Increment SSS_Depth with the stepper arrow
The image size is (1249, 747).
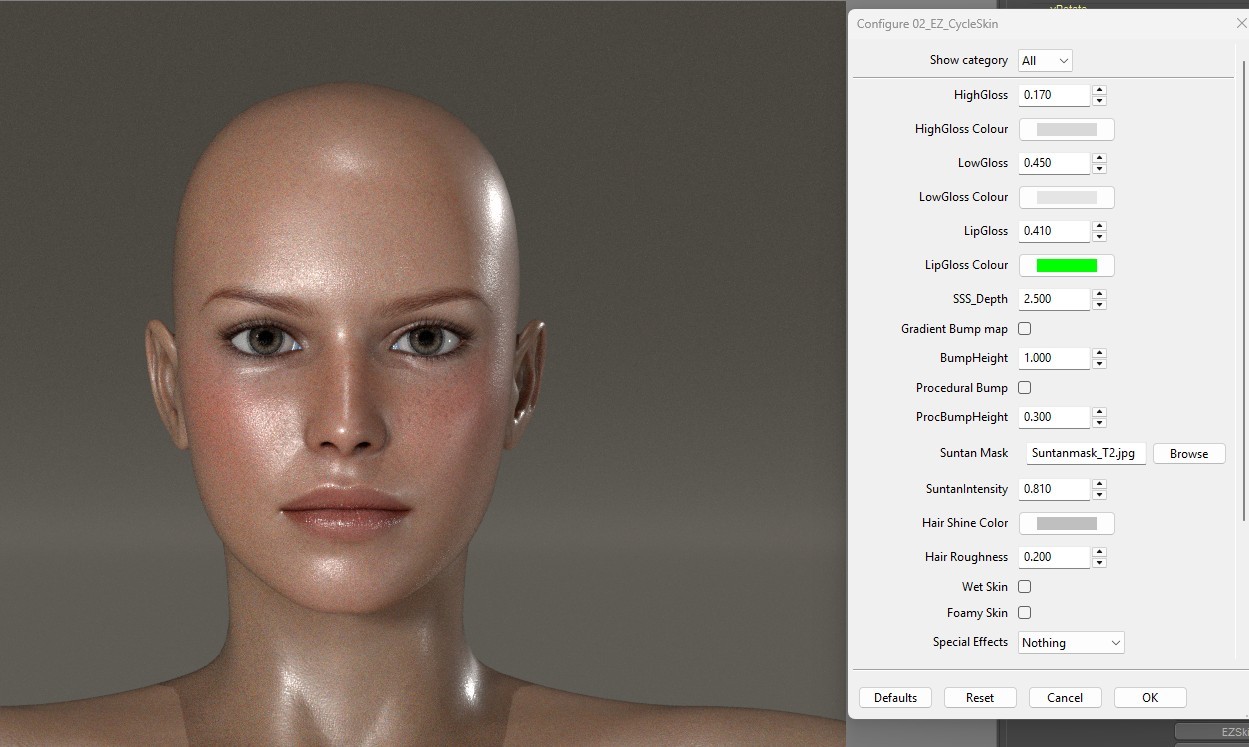coord(1099,294)
